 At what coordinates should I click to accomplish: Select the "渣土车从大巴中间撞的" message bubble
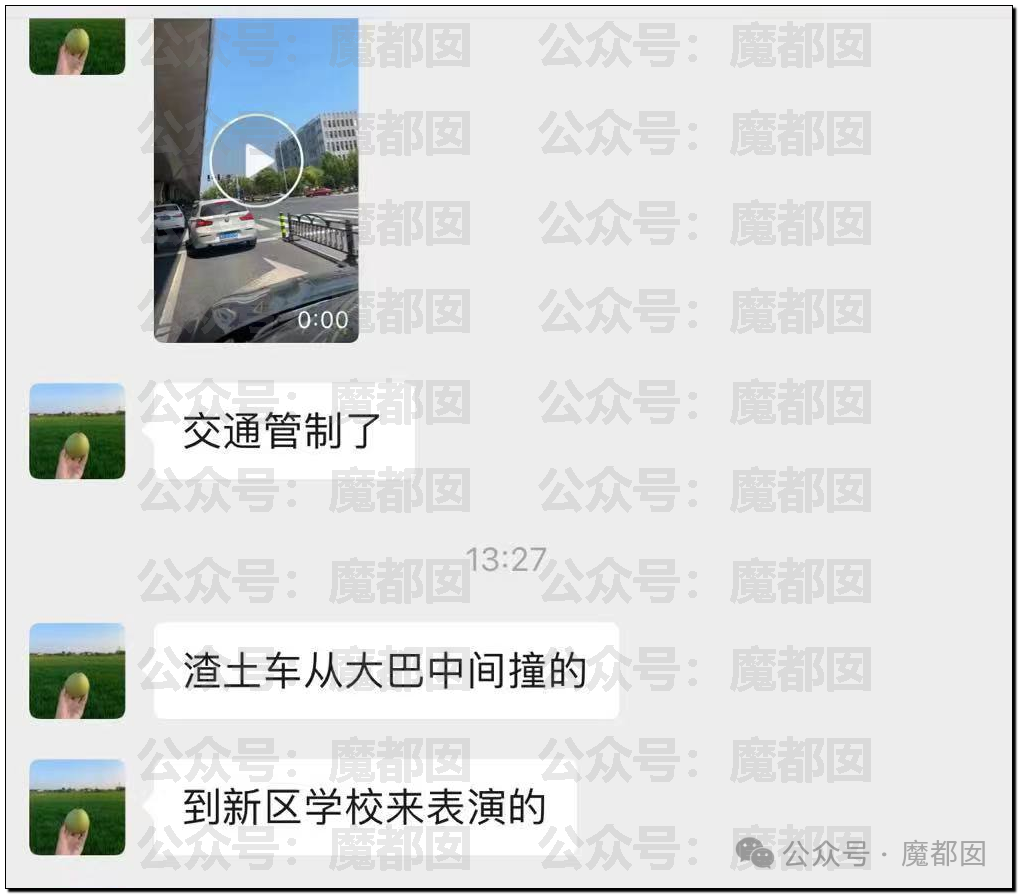tap(385, 671)
